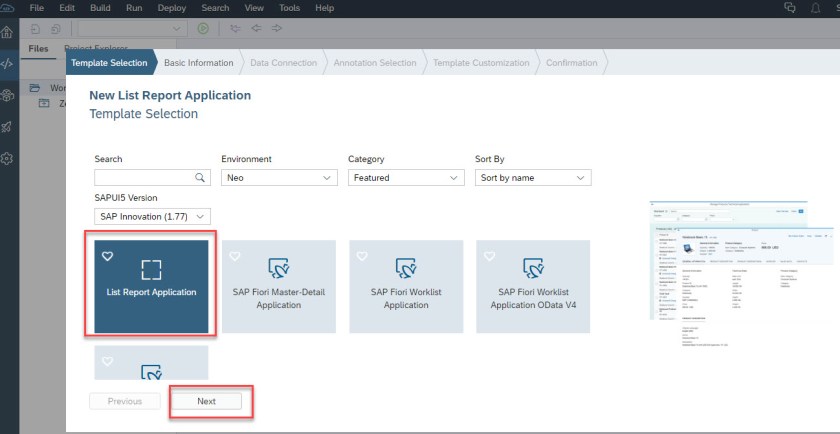Image resolution: width=840 pixels, height=434 pixels.
Task: Favorite the List Report Application tile heart
Action: (108, 256)
